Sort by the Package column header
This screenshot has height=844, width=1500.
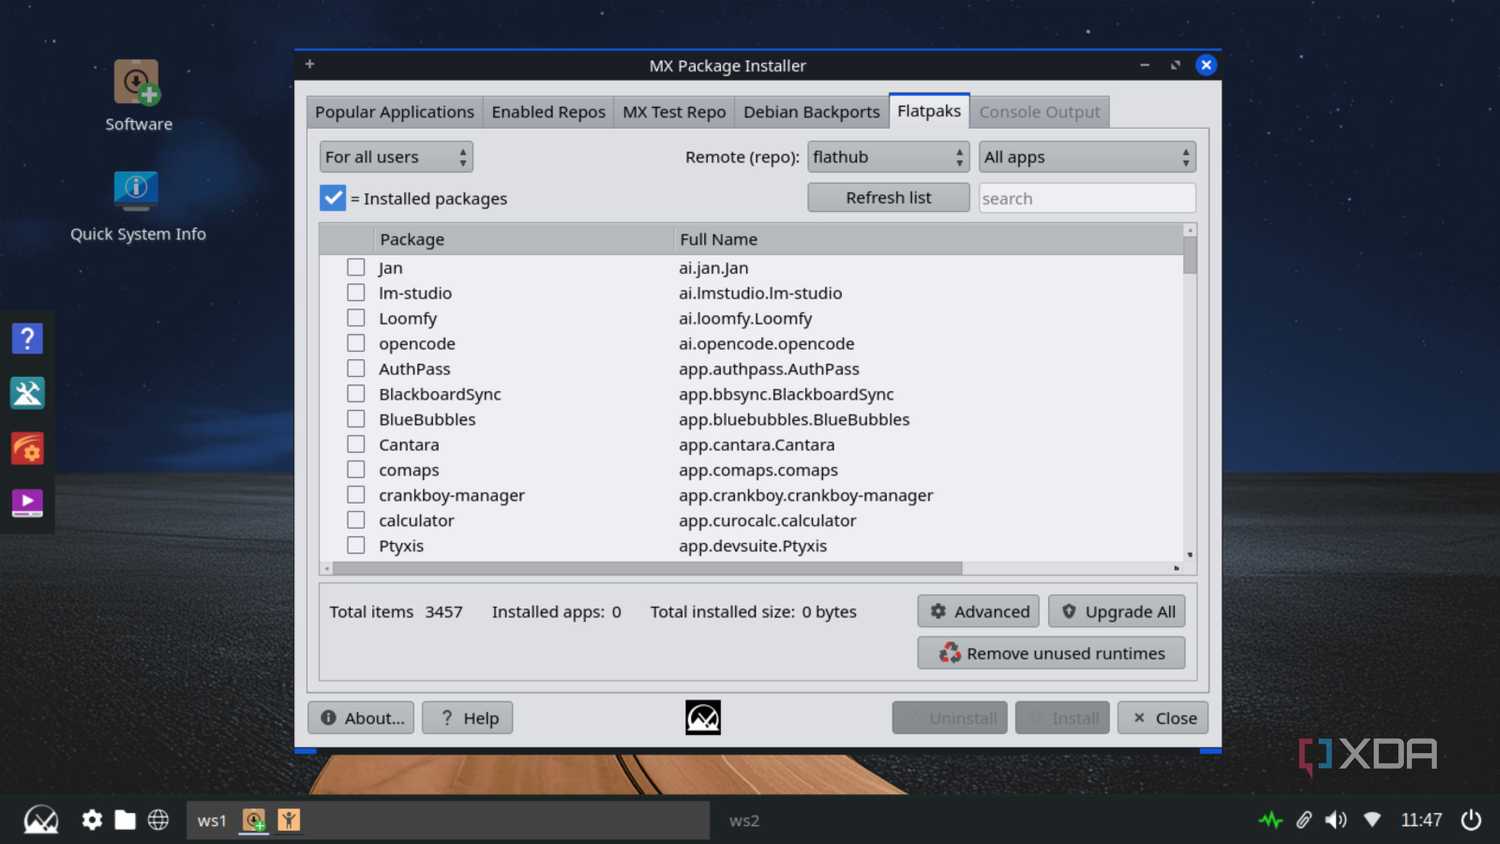click(x=412, y=239)
